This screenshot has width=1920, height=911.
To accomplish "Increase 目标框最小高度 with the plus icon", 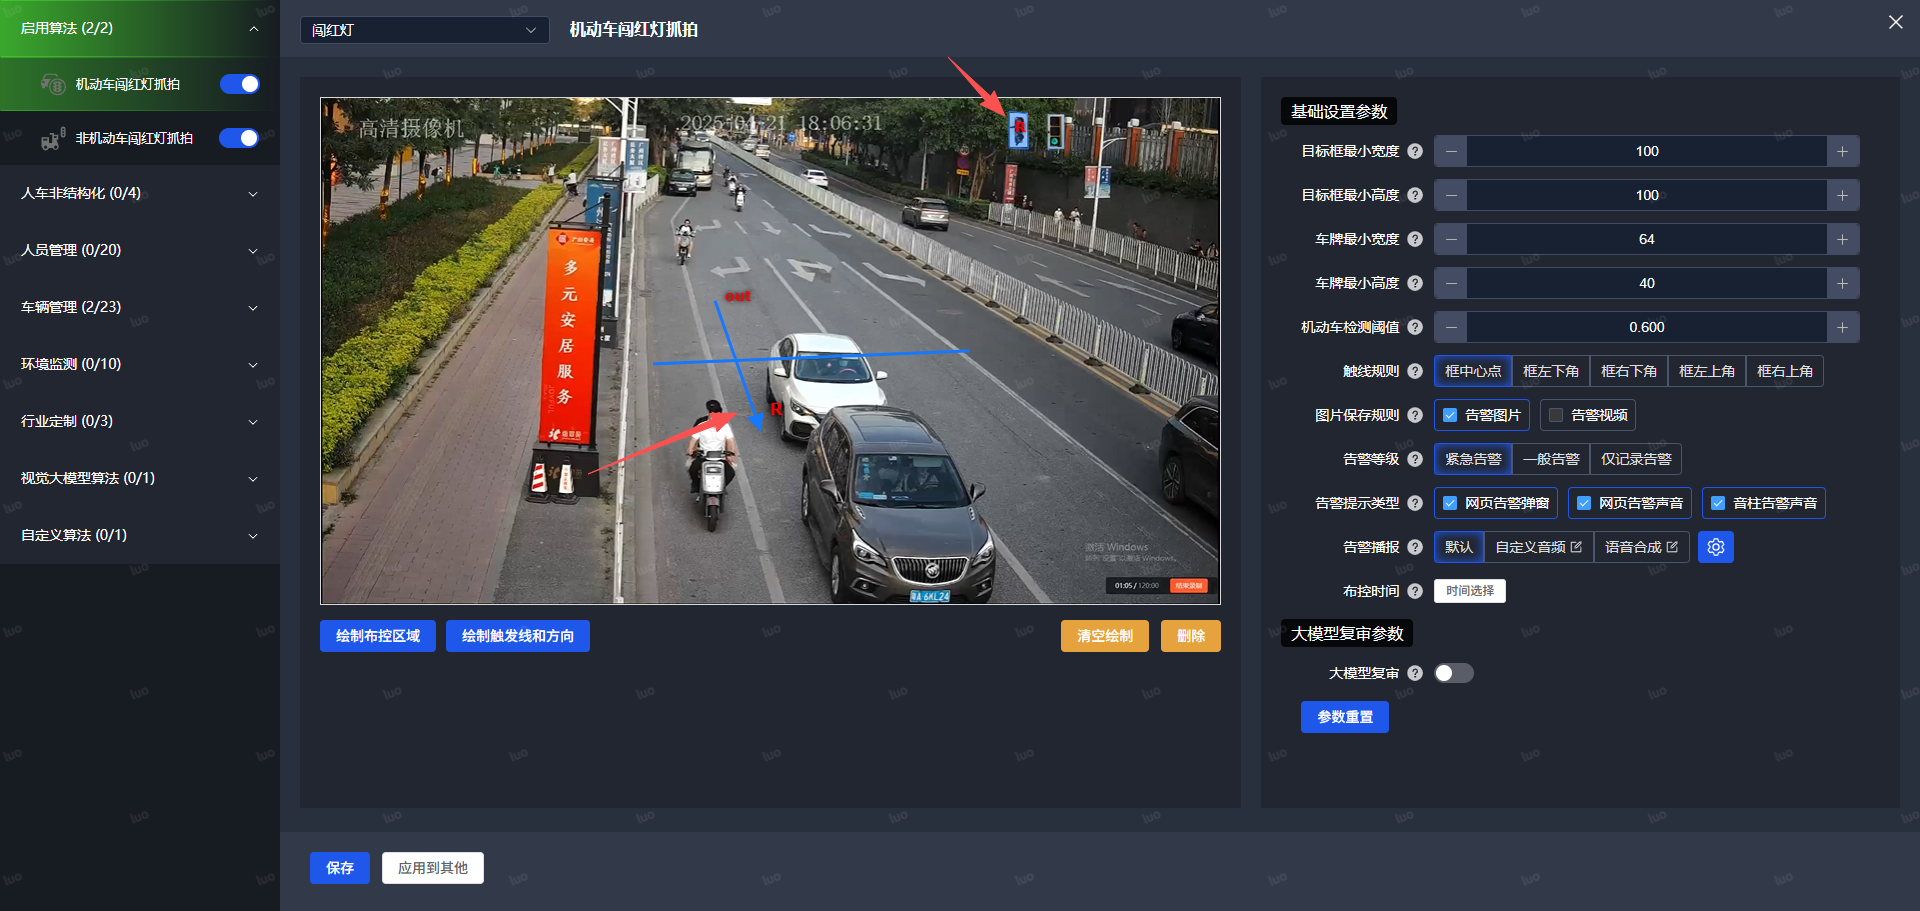I will click(x=1842, y=195).
